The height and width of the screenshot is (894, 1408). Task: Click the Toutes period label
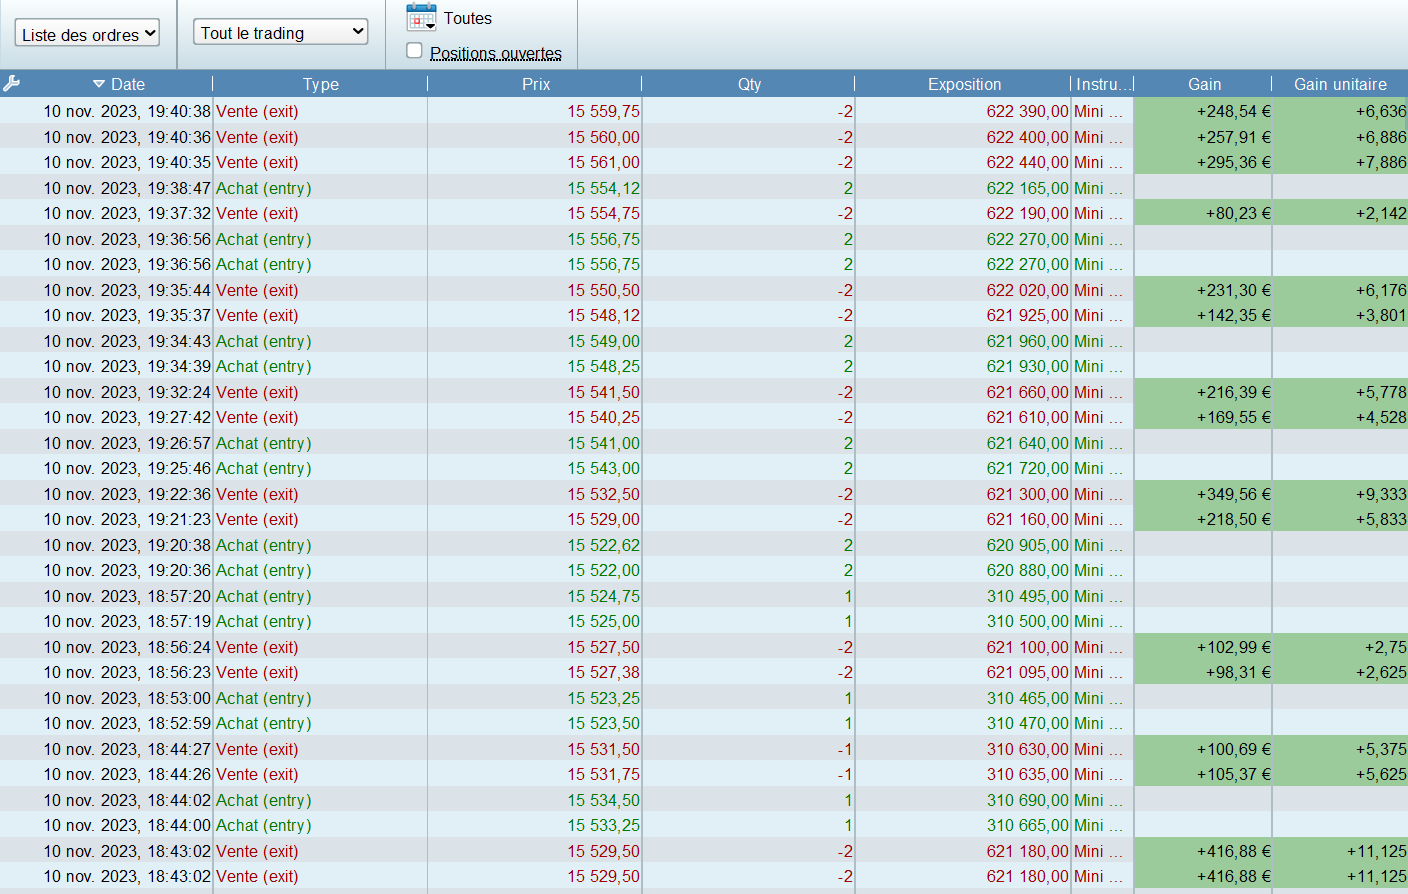tap(467, 18)
